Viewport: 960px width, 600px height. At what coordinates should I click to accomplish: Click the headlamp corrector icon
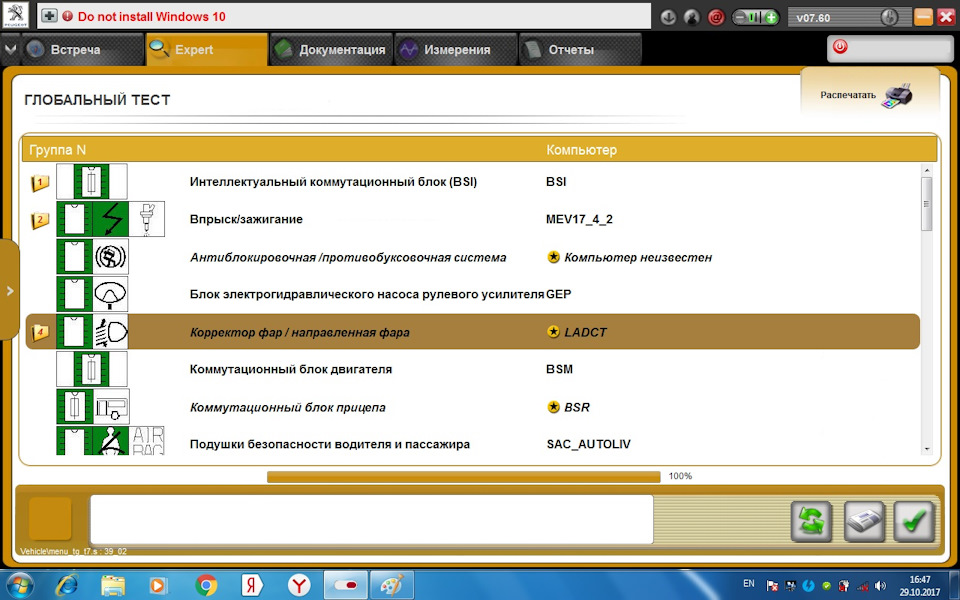[111, 332]
